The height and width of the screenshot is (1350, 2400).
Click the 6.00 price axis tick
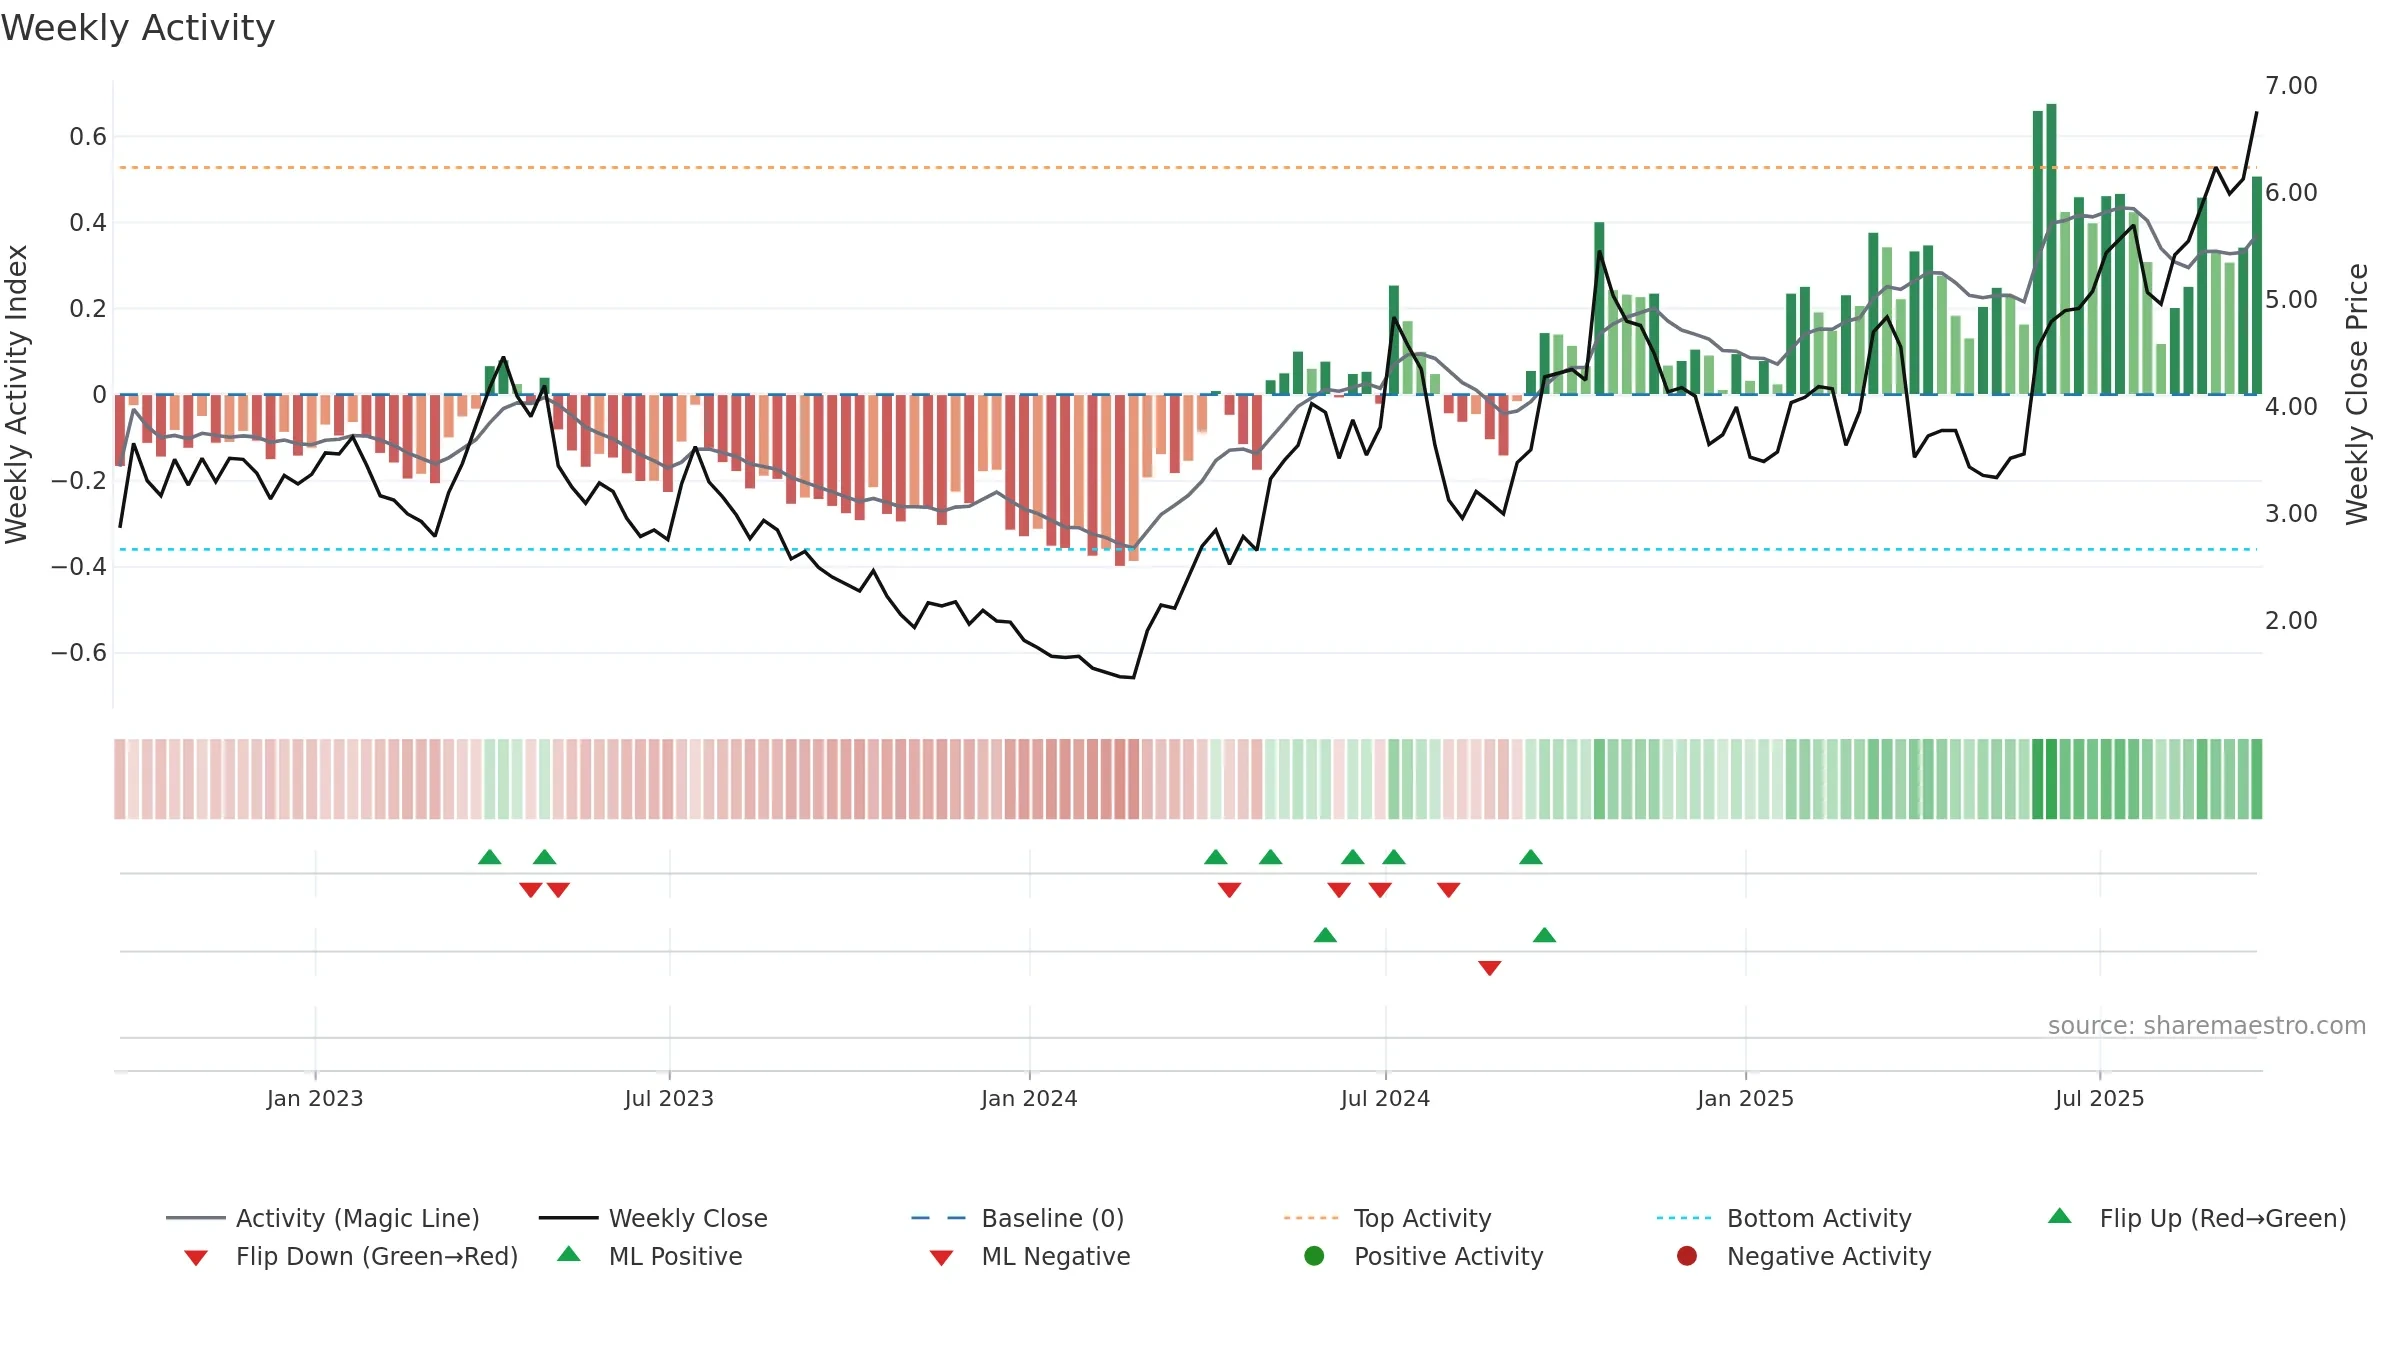tap(2291, 193)
